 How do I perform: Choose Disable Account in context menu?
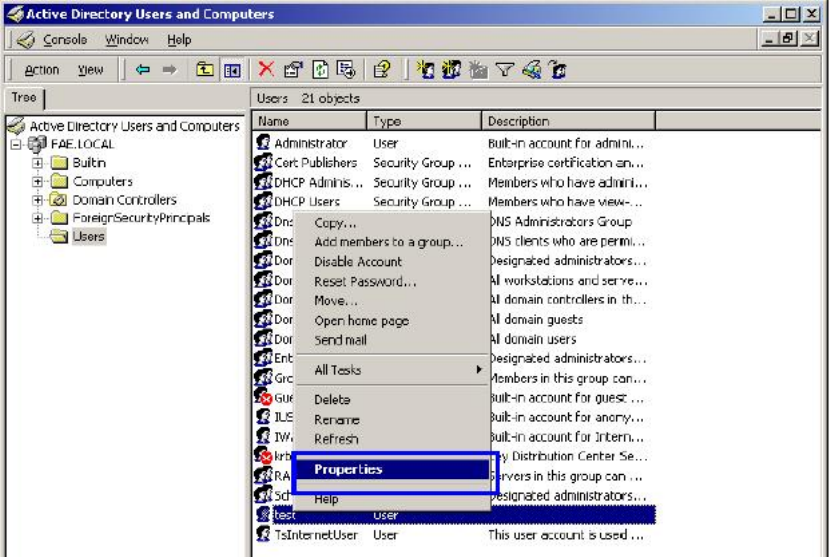pos(358,262)
